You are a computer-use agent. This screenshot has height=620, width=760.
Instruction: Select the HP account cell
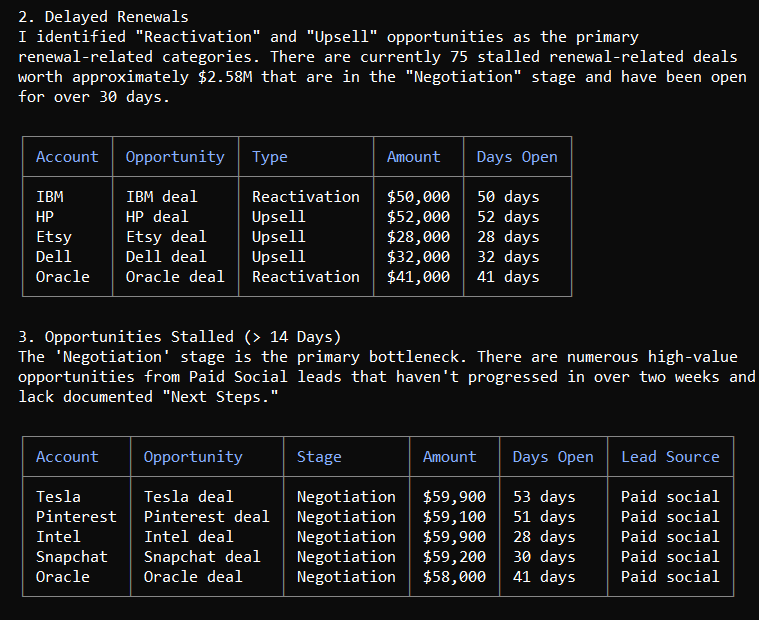45,217
